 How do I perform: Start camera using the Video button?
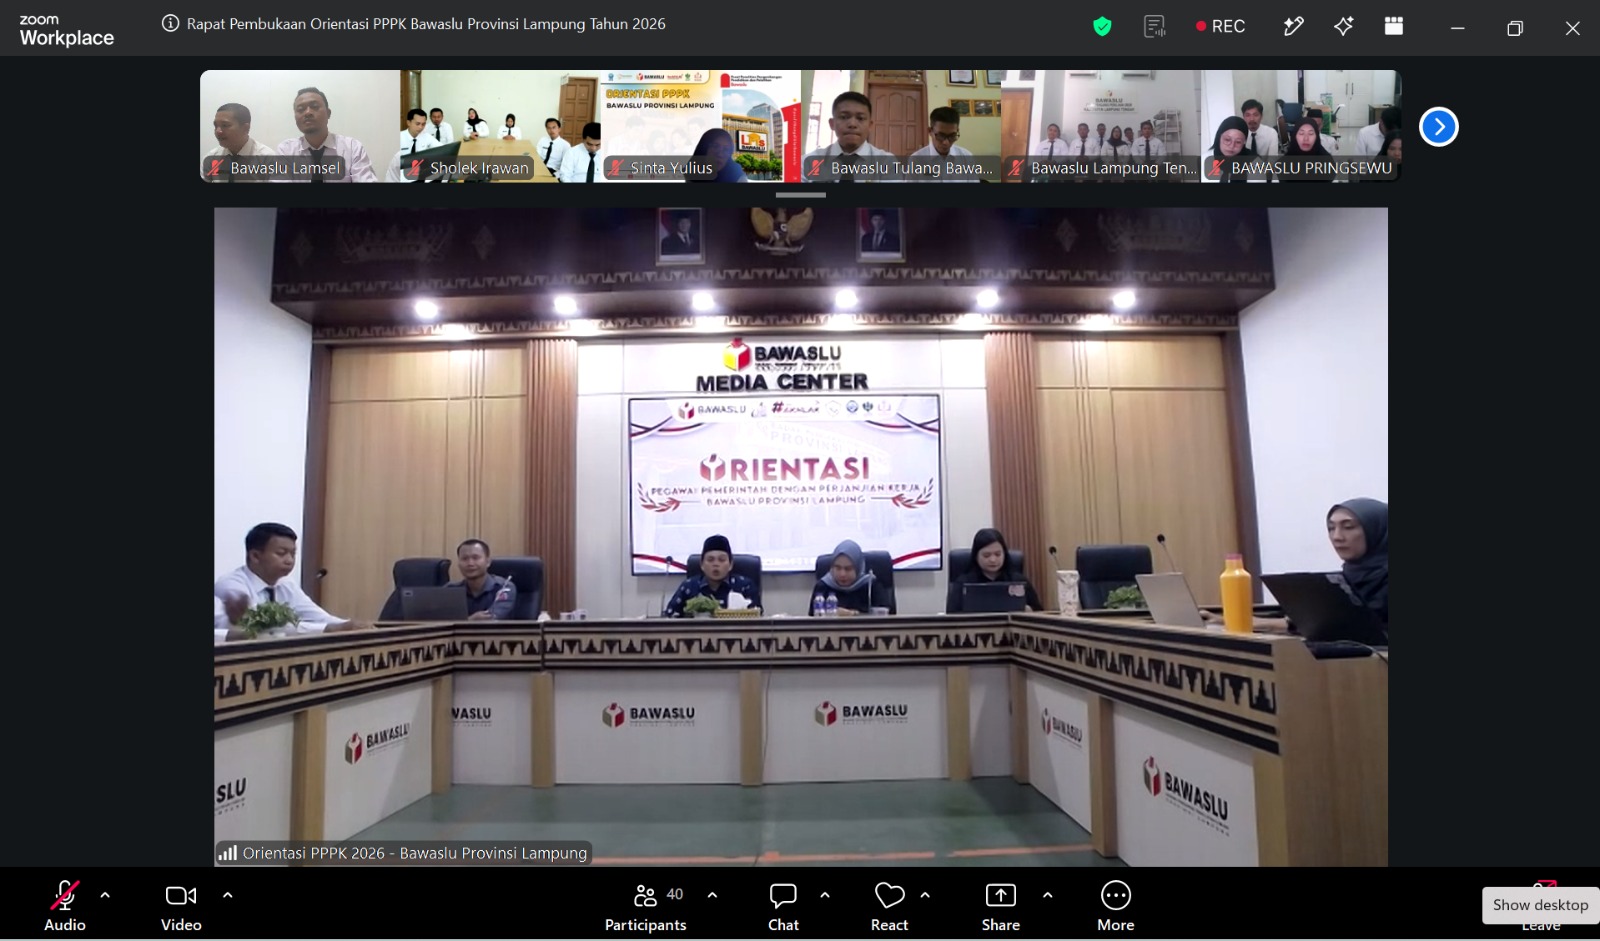(181, 906)
